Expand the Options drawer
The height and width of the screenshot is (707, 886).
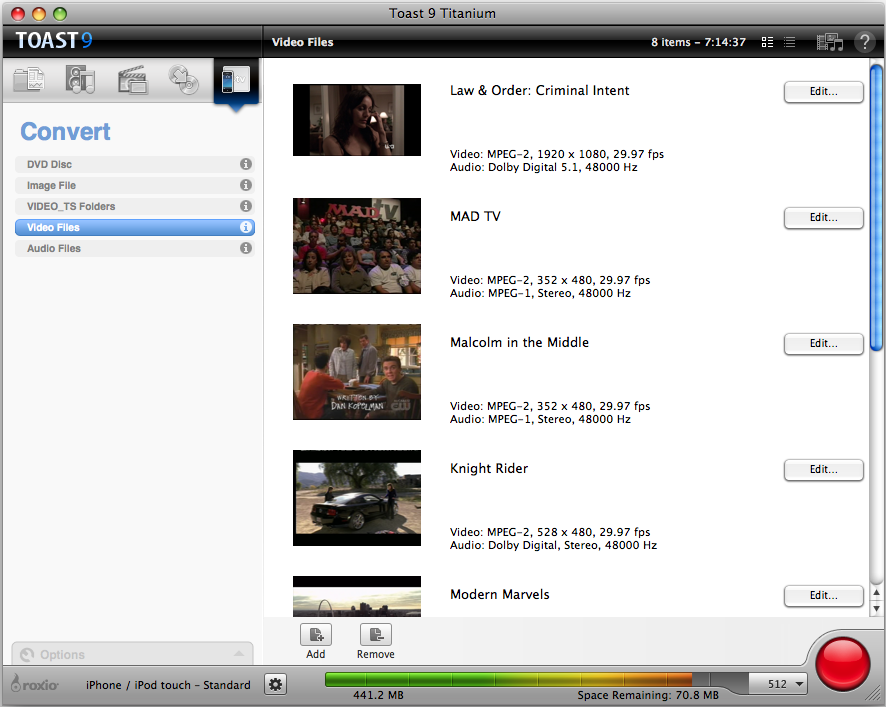click(132, 654)
